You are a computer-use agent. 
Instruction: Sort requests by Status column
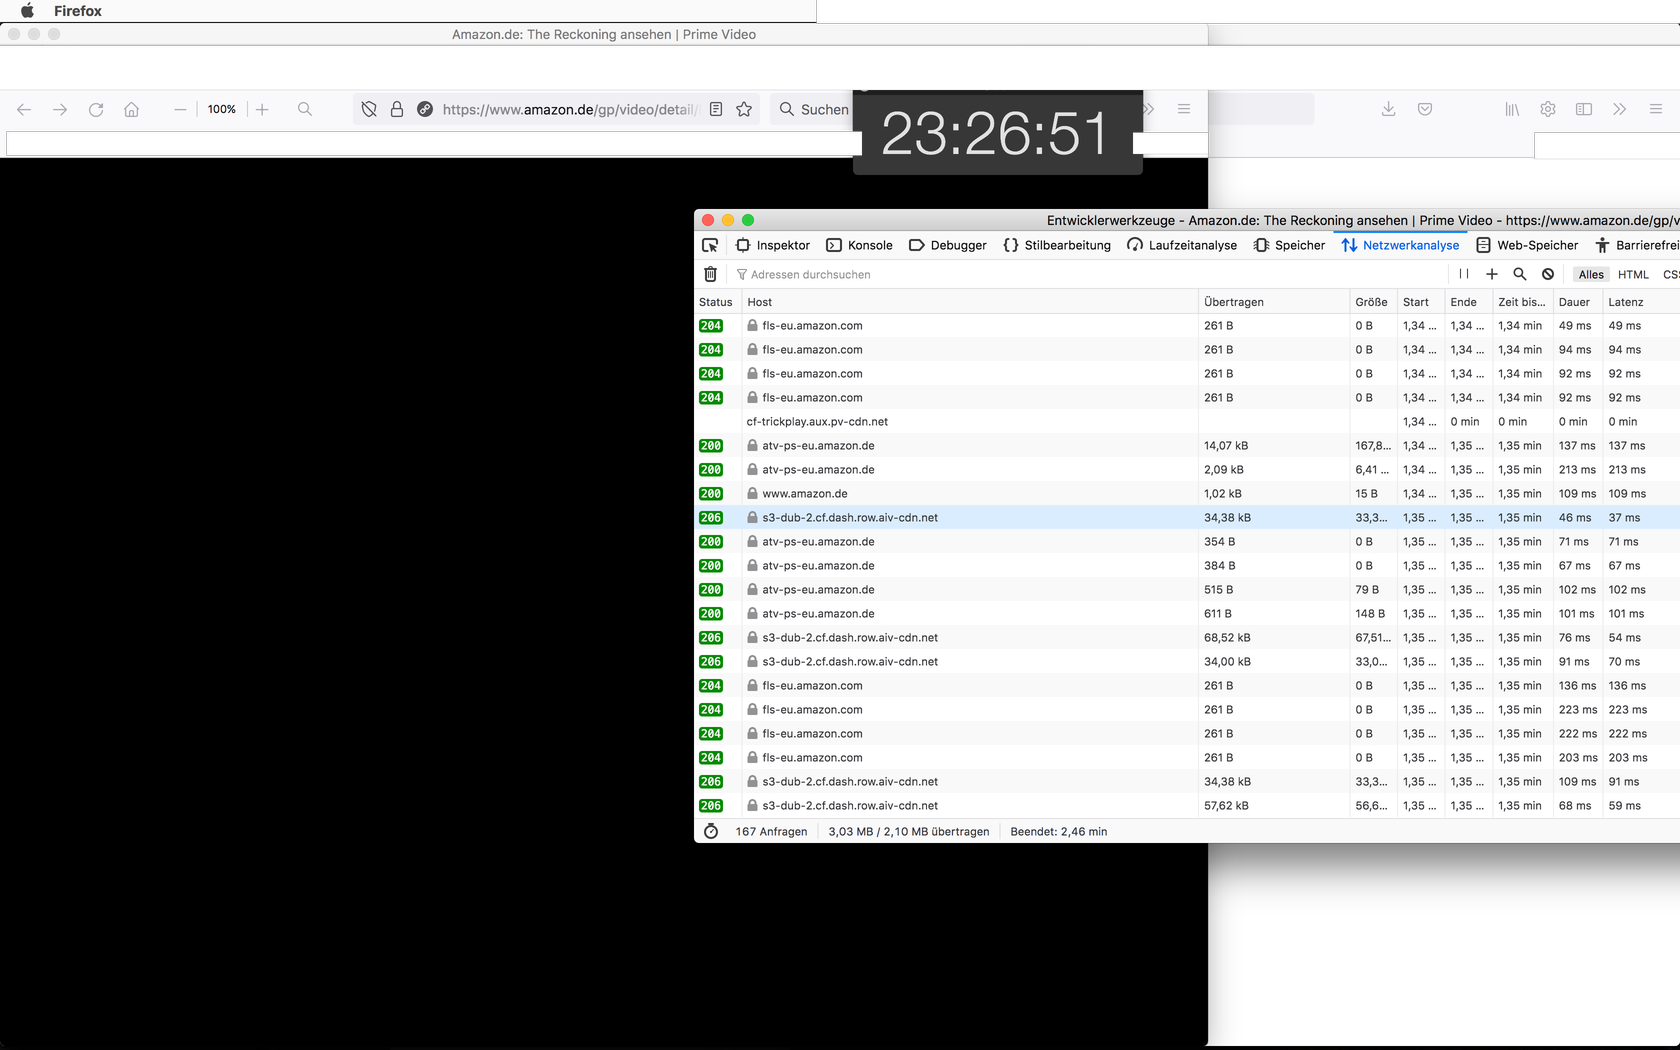point(717,302)
